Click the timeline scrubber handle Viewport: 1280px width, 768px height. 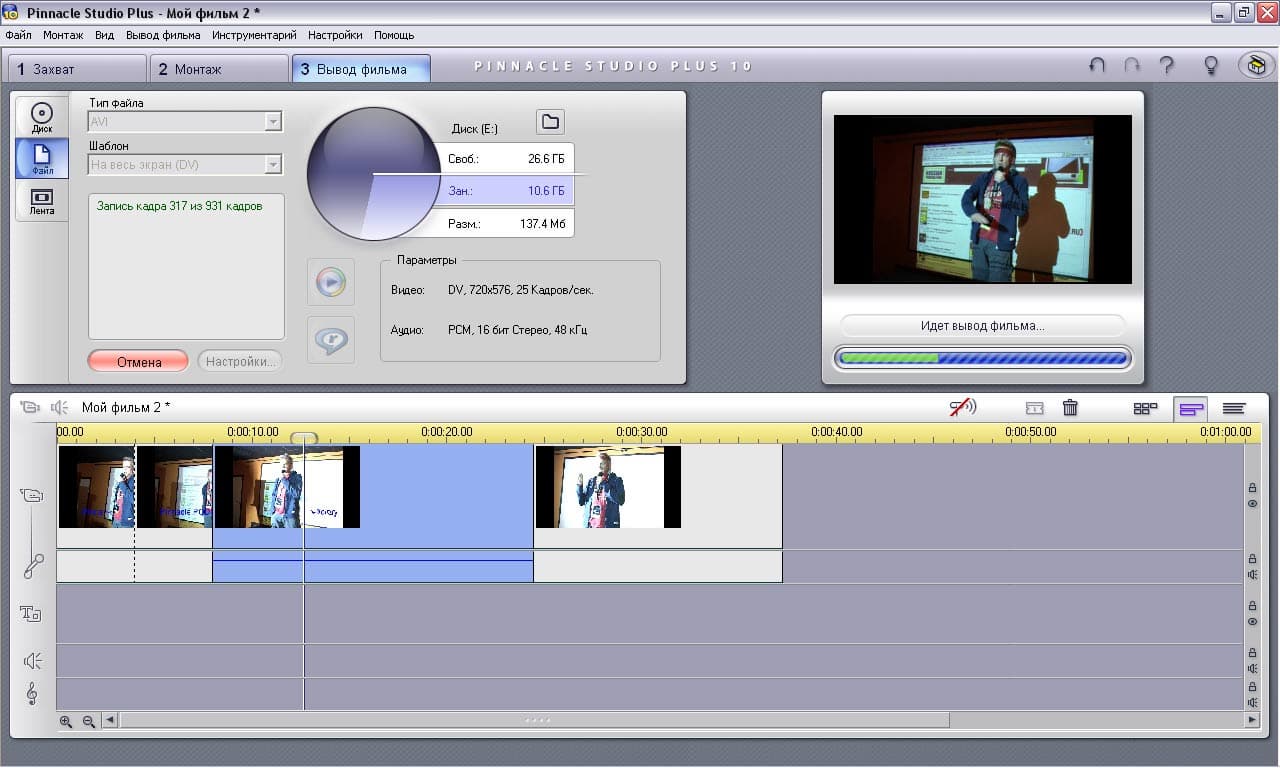click(304, 438)
